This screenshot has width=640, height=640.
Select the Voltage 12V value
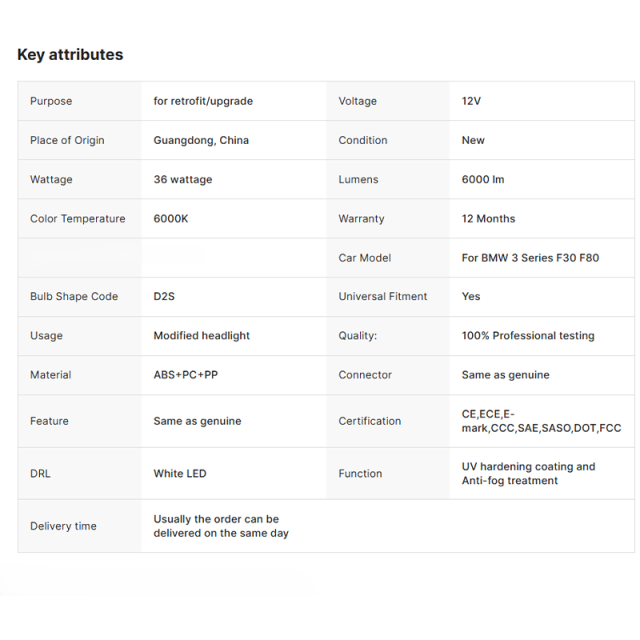[471, 101]
